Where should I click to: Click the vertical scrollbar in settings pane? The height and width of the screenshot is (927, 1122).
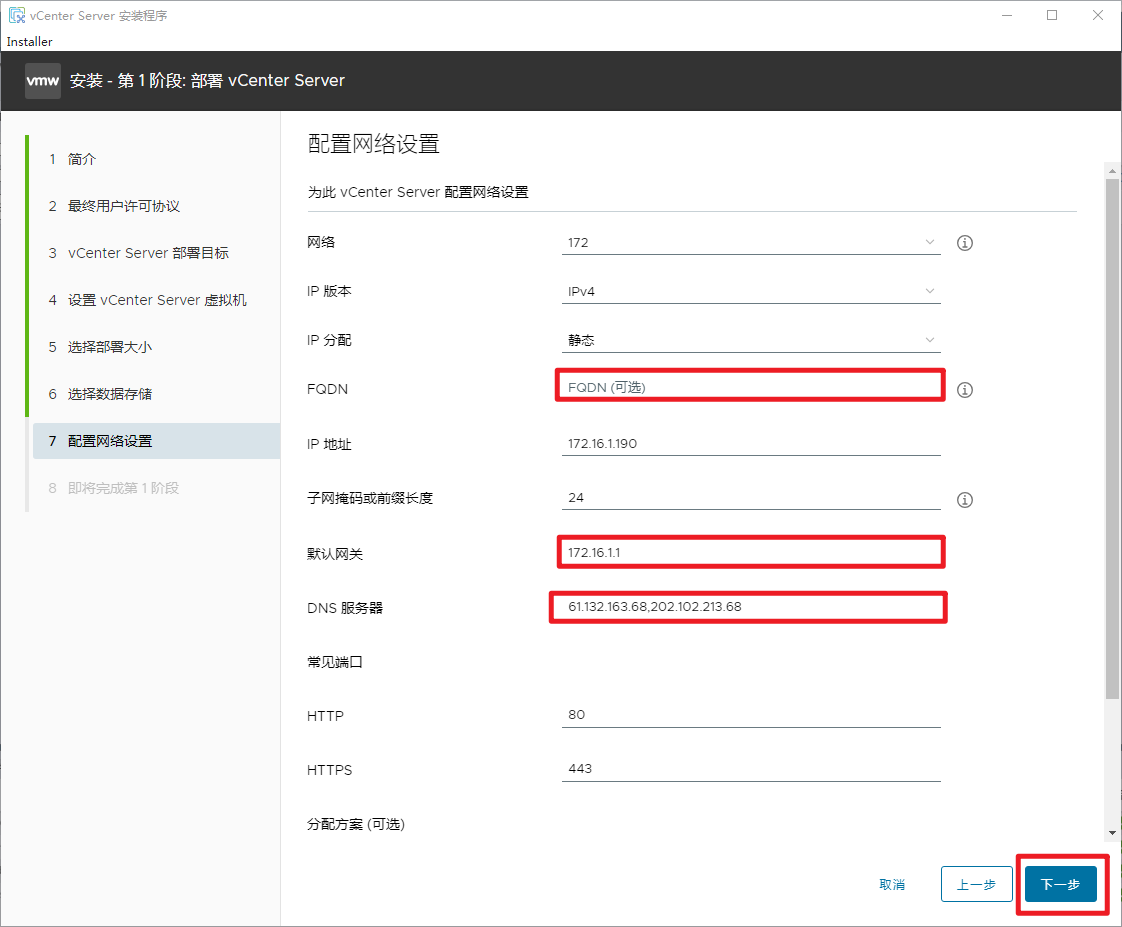click(1112, 438)
